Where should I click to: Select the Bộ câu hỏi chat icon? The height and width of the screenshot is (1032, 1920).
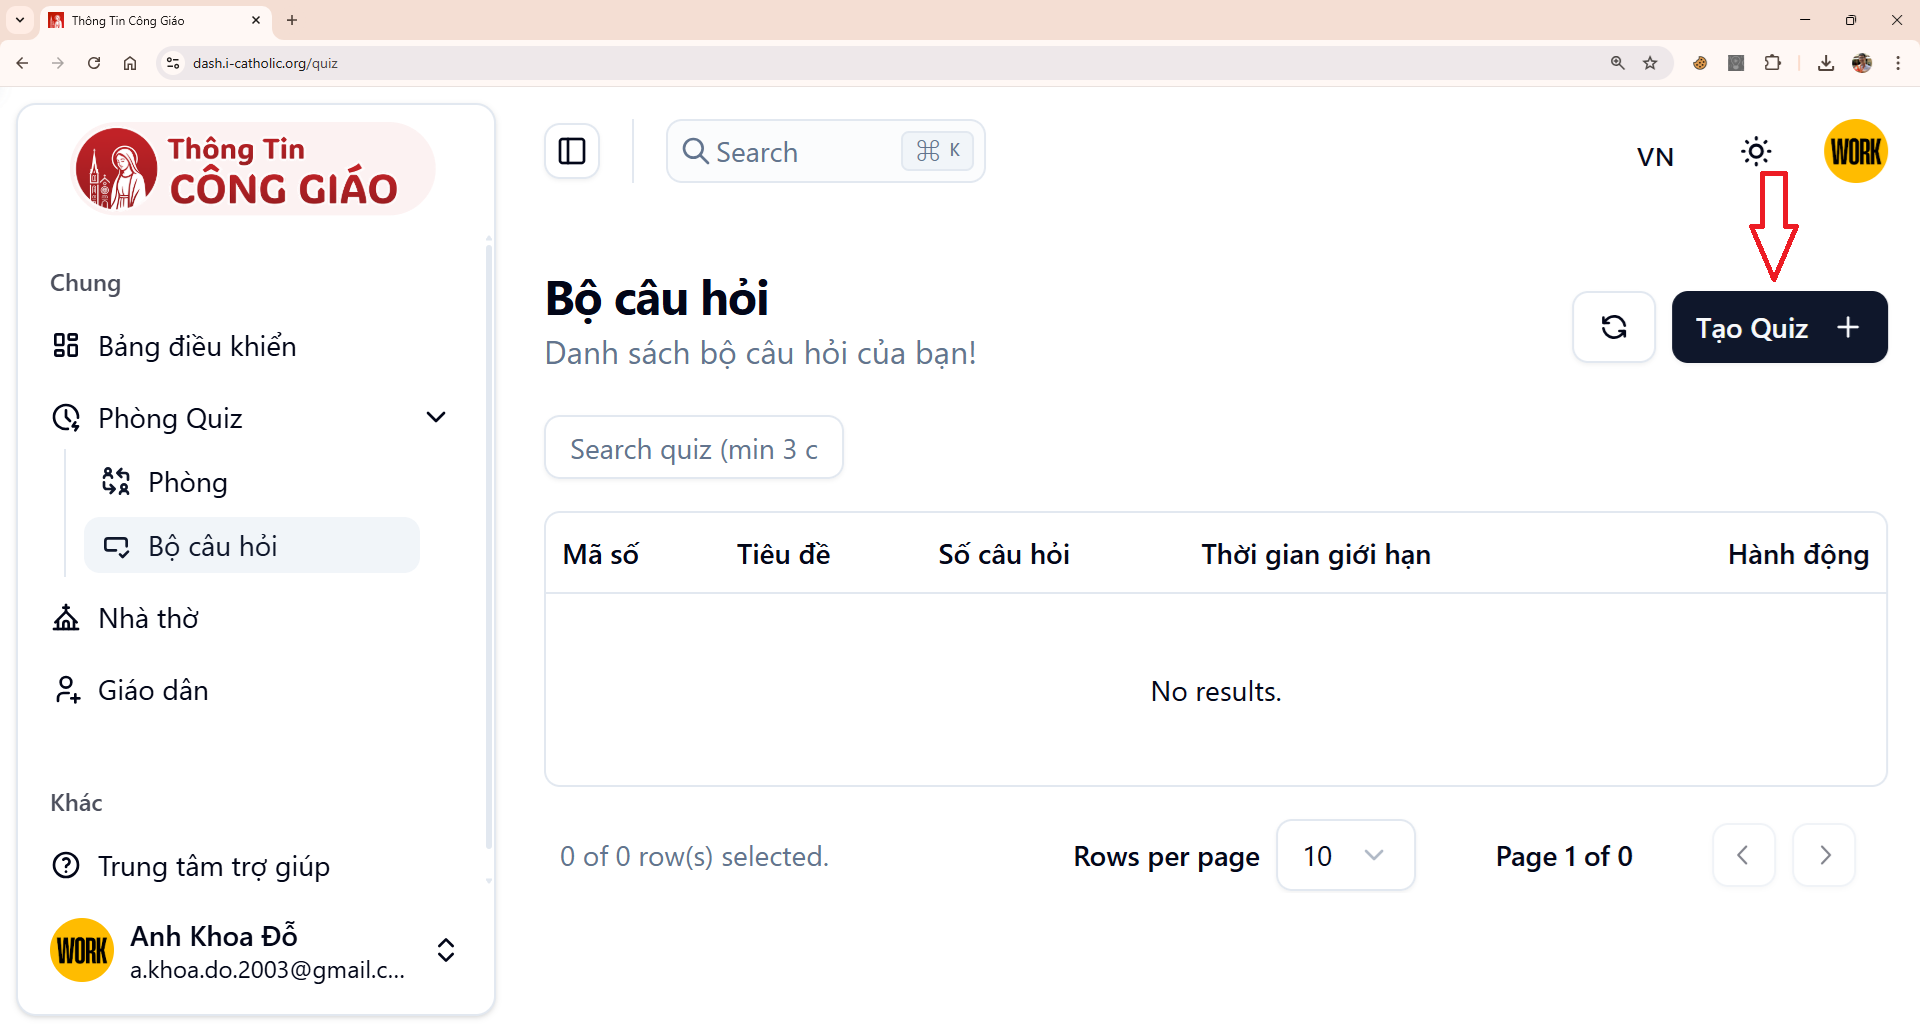[x=117, y=545]
